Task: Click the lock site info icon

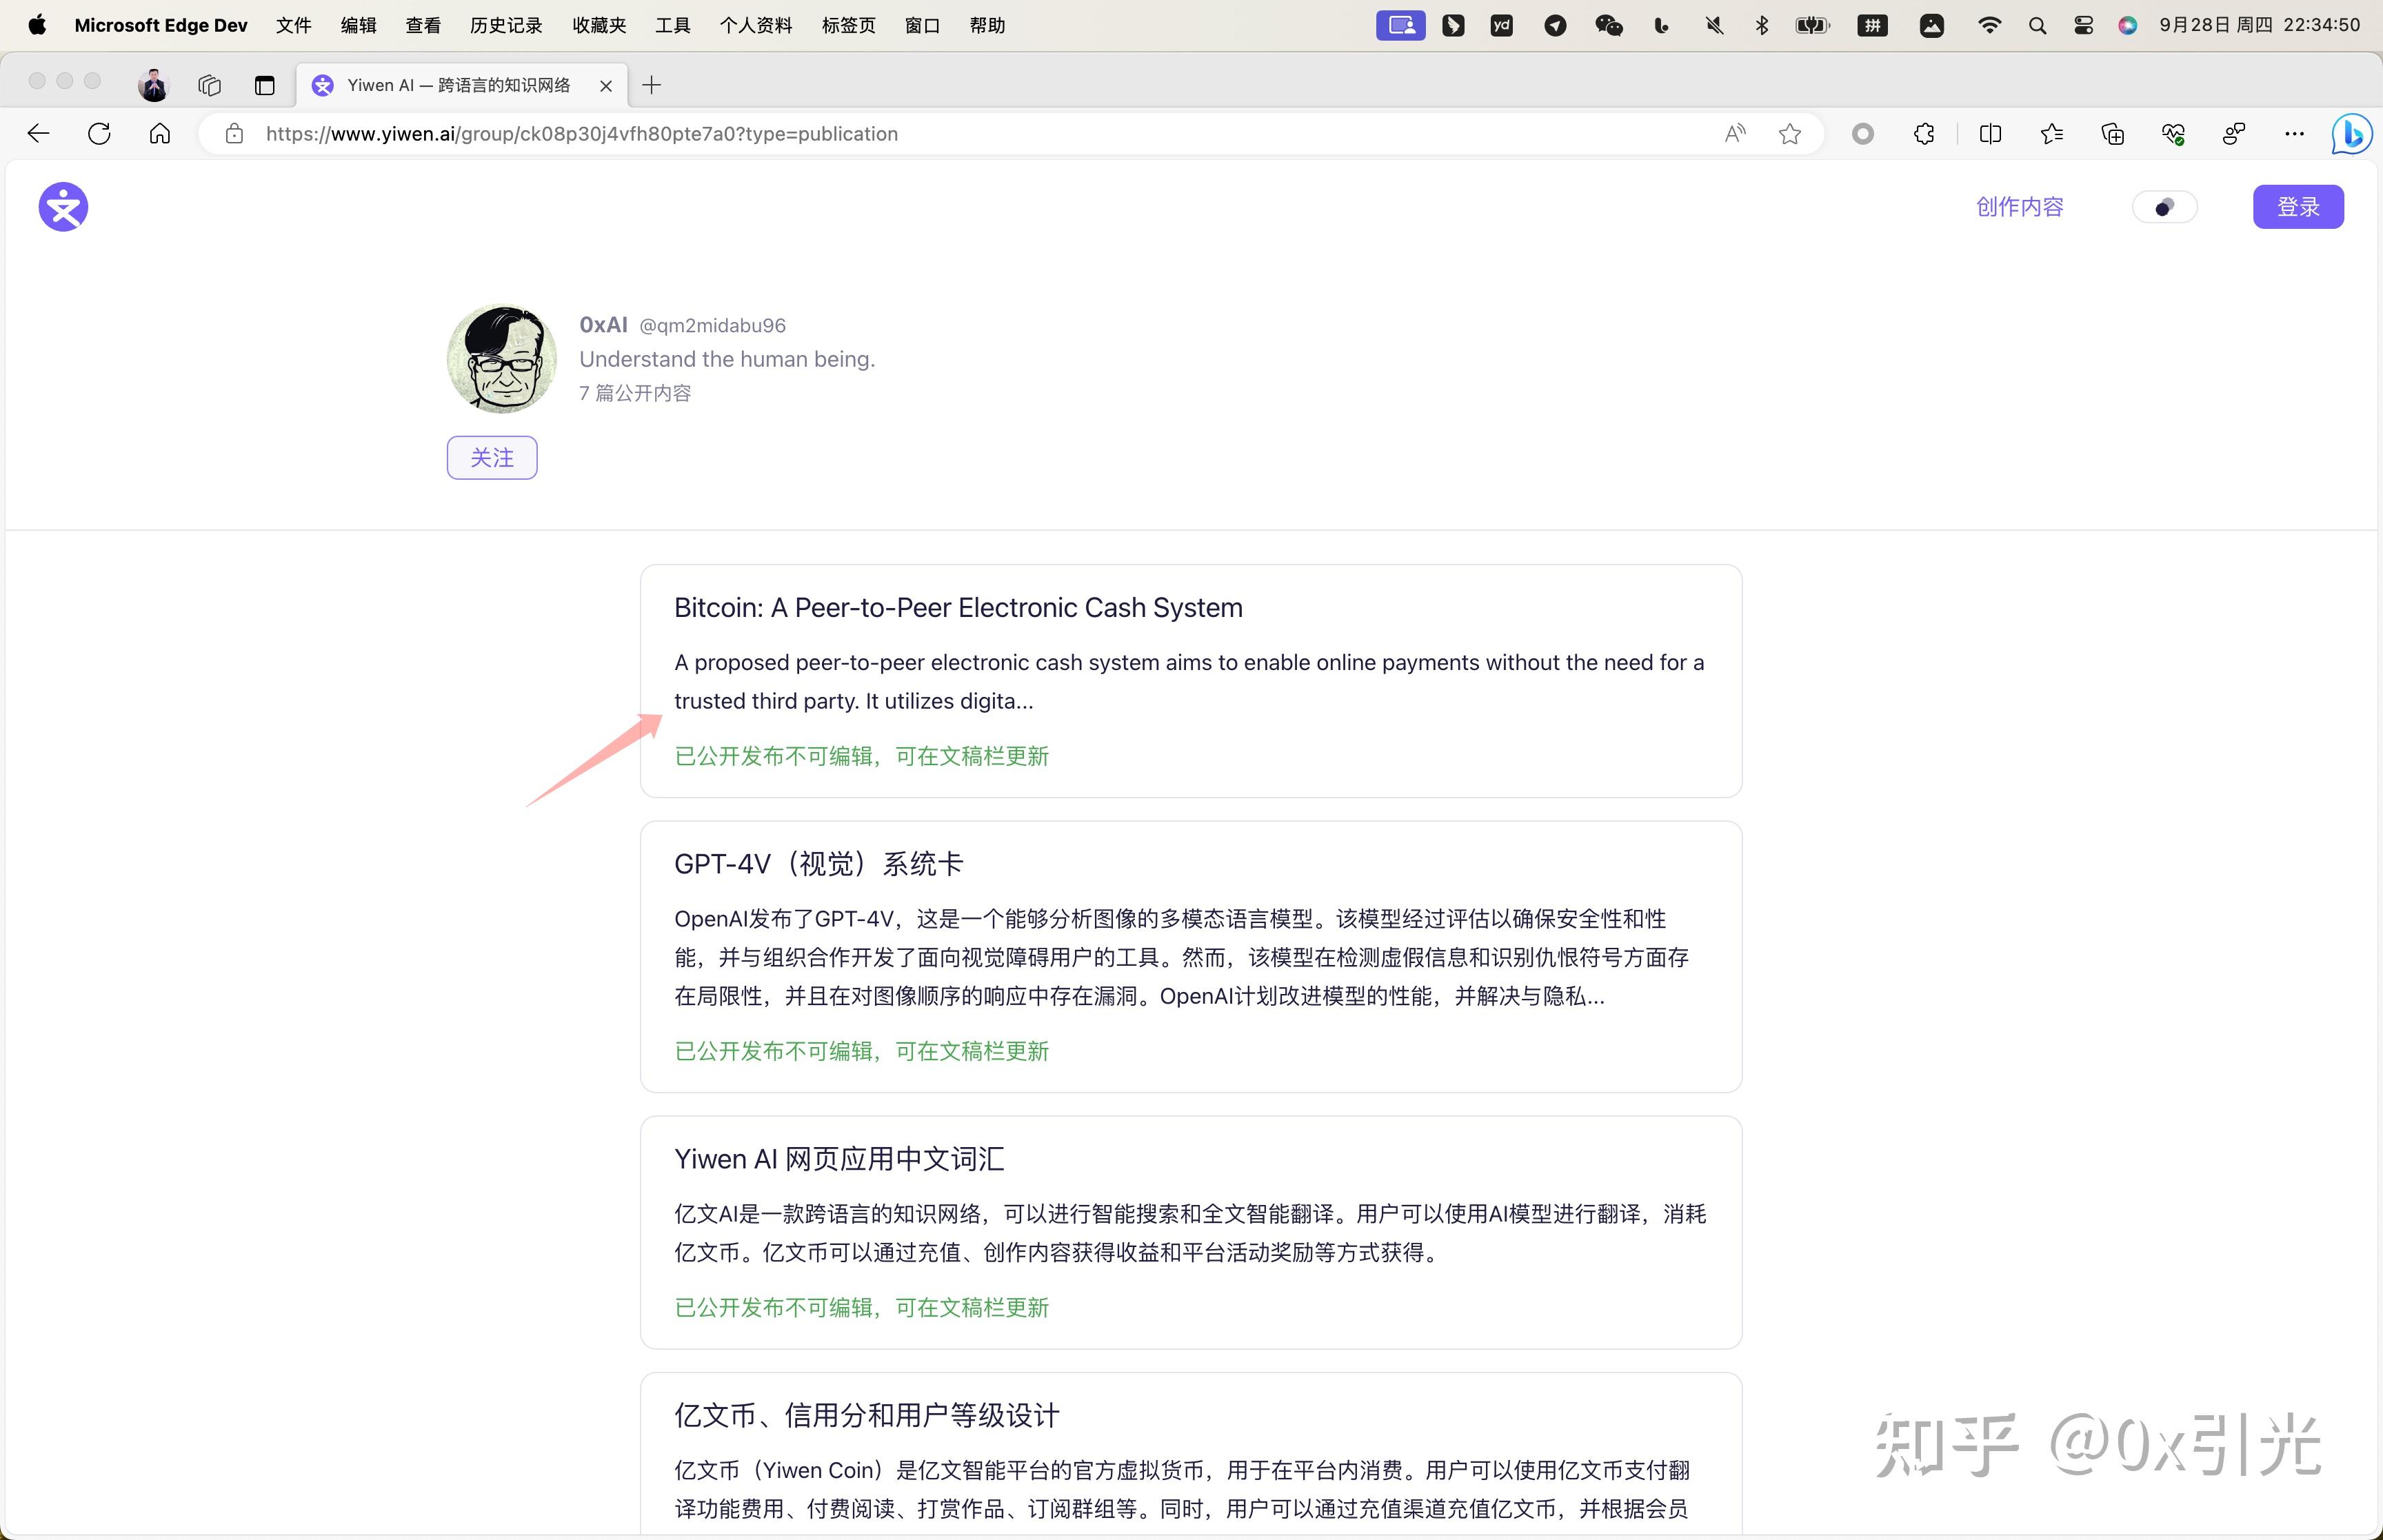Action: click(x=234, y=134)
